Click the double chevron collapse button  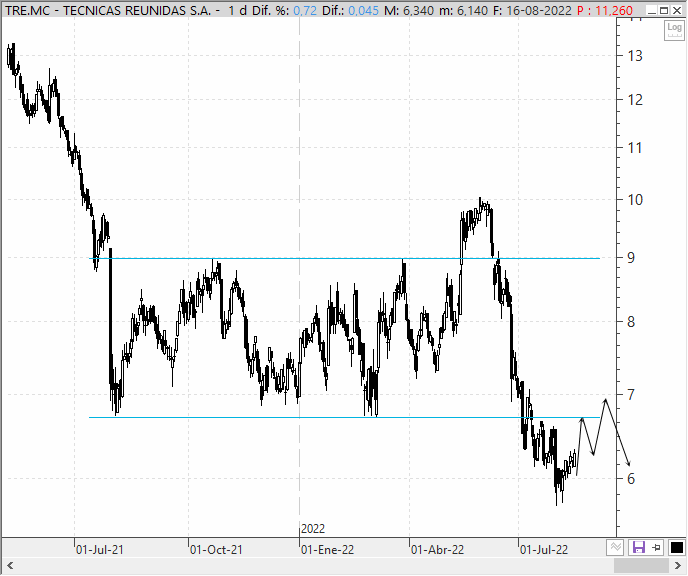616,547
